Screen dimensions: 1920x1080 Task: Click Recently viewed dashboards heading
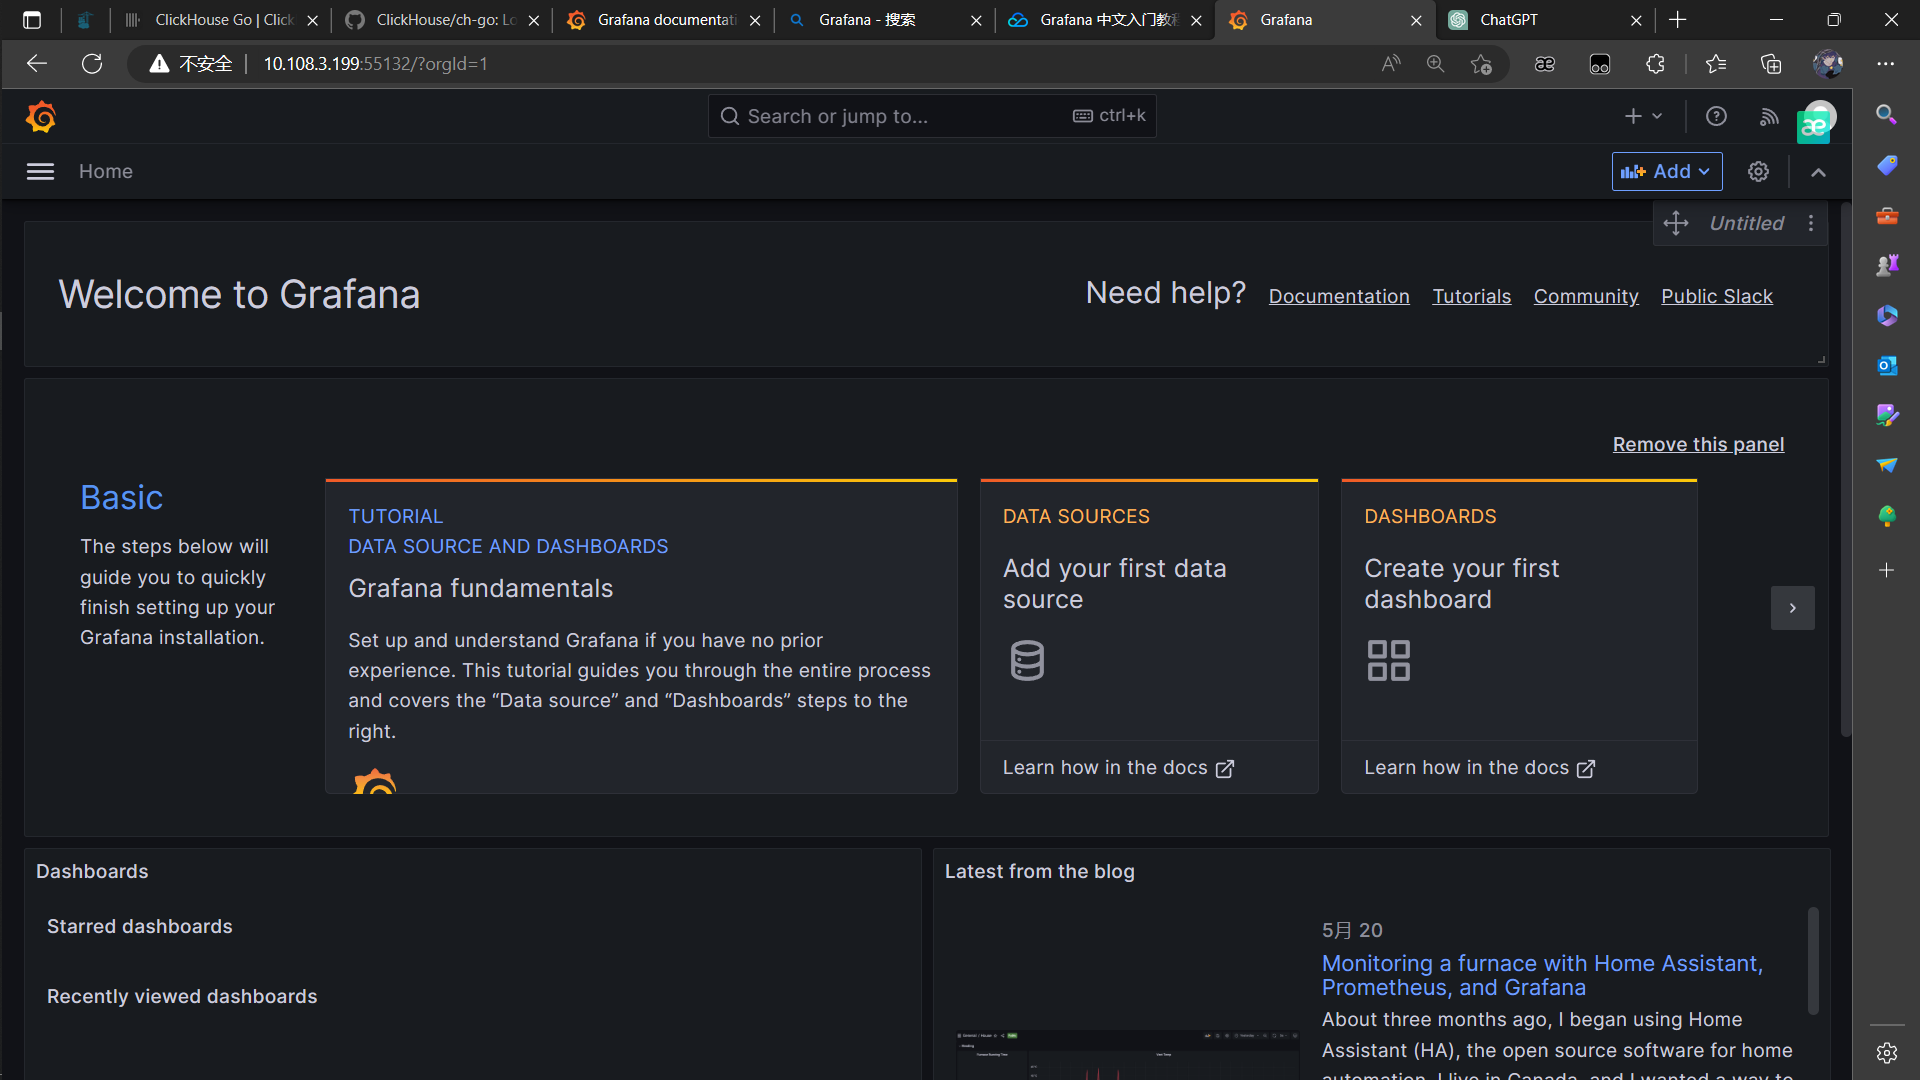click(182, 997)
